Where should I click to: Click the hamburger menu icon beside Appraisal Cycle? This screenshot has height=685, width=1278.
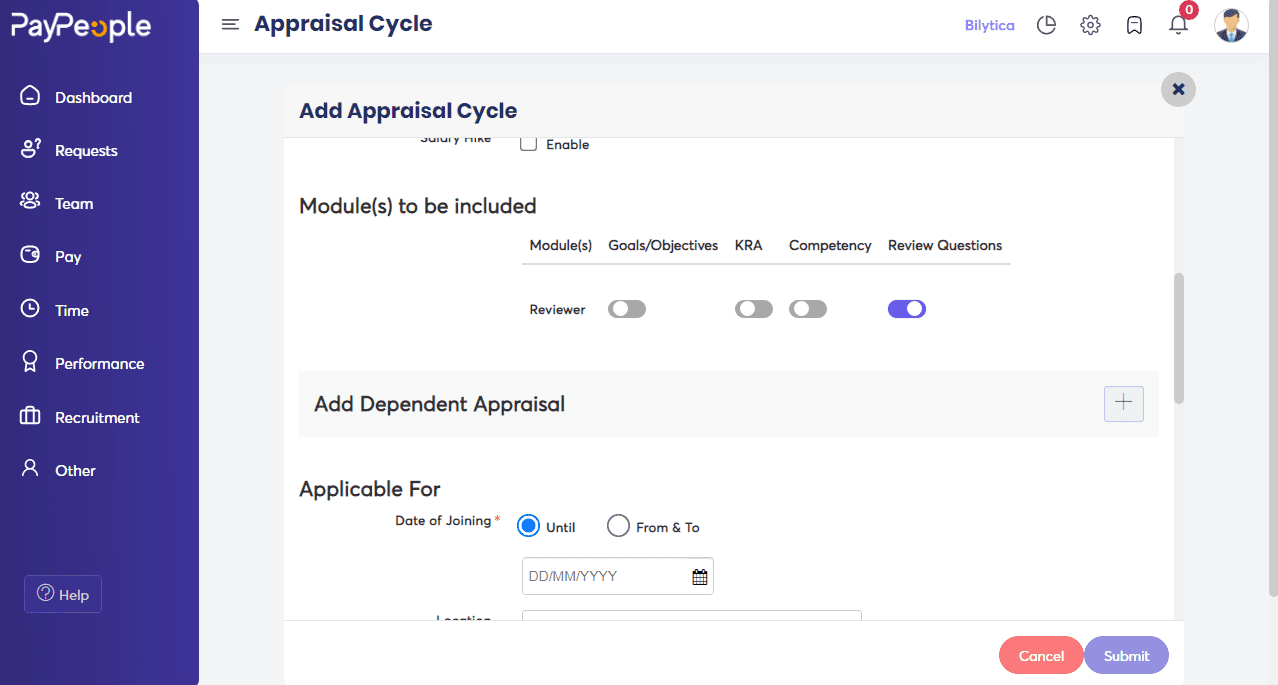(230, 25)
